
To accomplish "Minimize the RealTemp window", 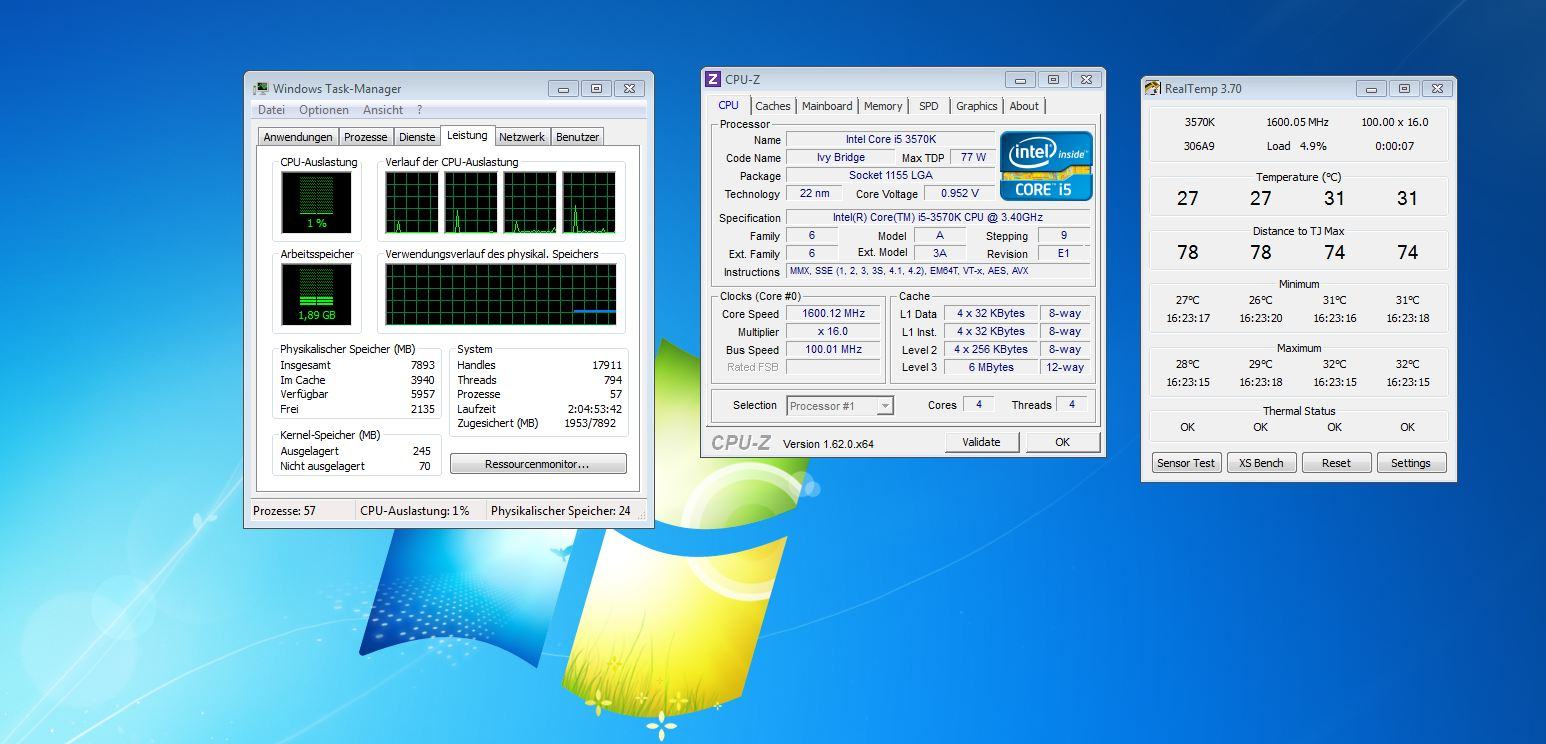I will (x=1371, y=89).
